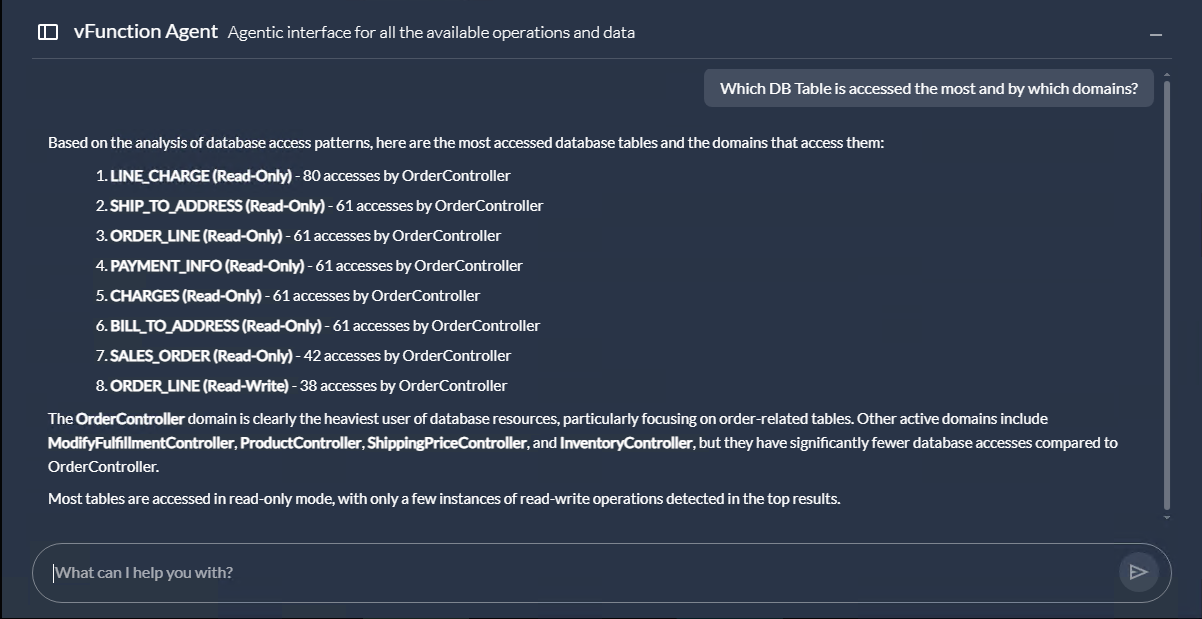Click the vFunction Agent title
The height and width of the screenshot is (619, 1202).
click(x=145, y=32)
